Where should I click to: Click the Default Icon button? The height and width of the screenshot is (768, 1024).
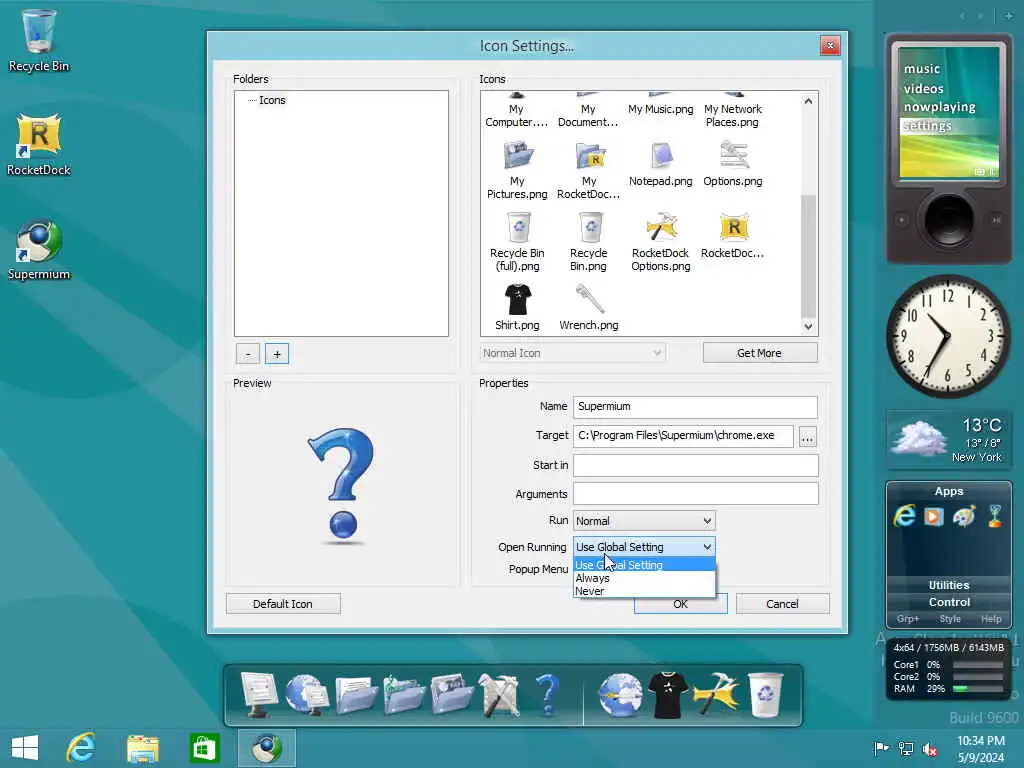tap(283, 604)
